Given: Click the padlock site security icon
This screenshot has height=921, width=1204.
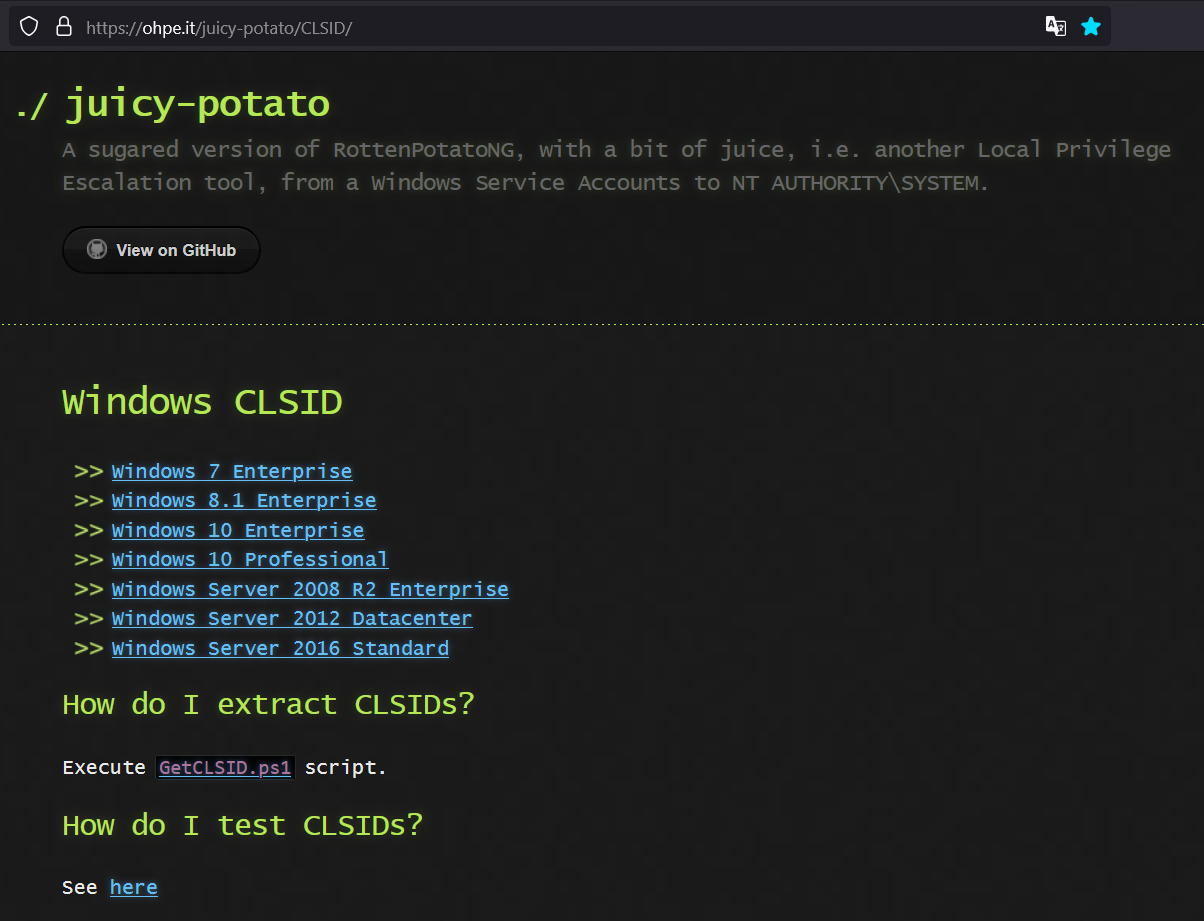Looking at the screenshot, I should coord(63,27).
